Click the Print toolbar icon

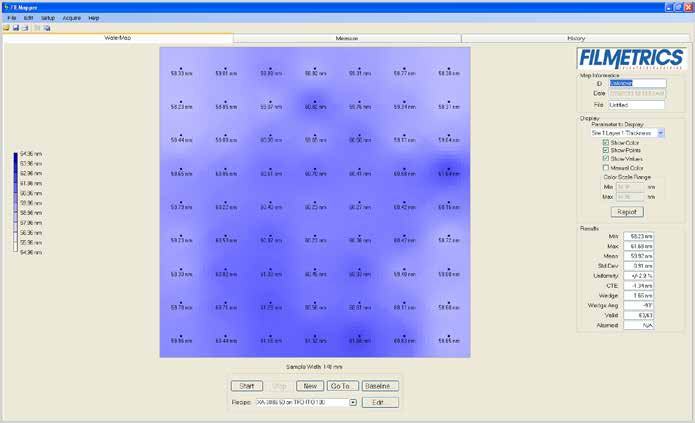[25, 28]
